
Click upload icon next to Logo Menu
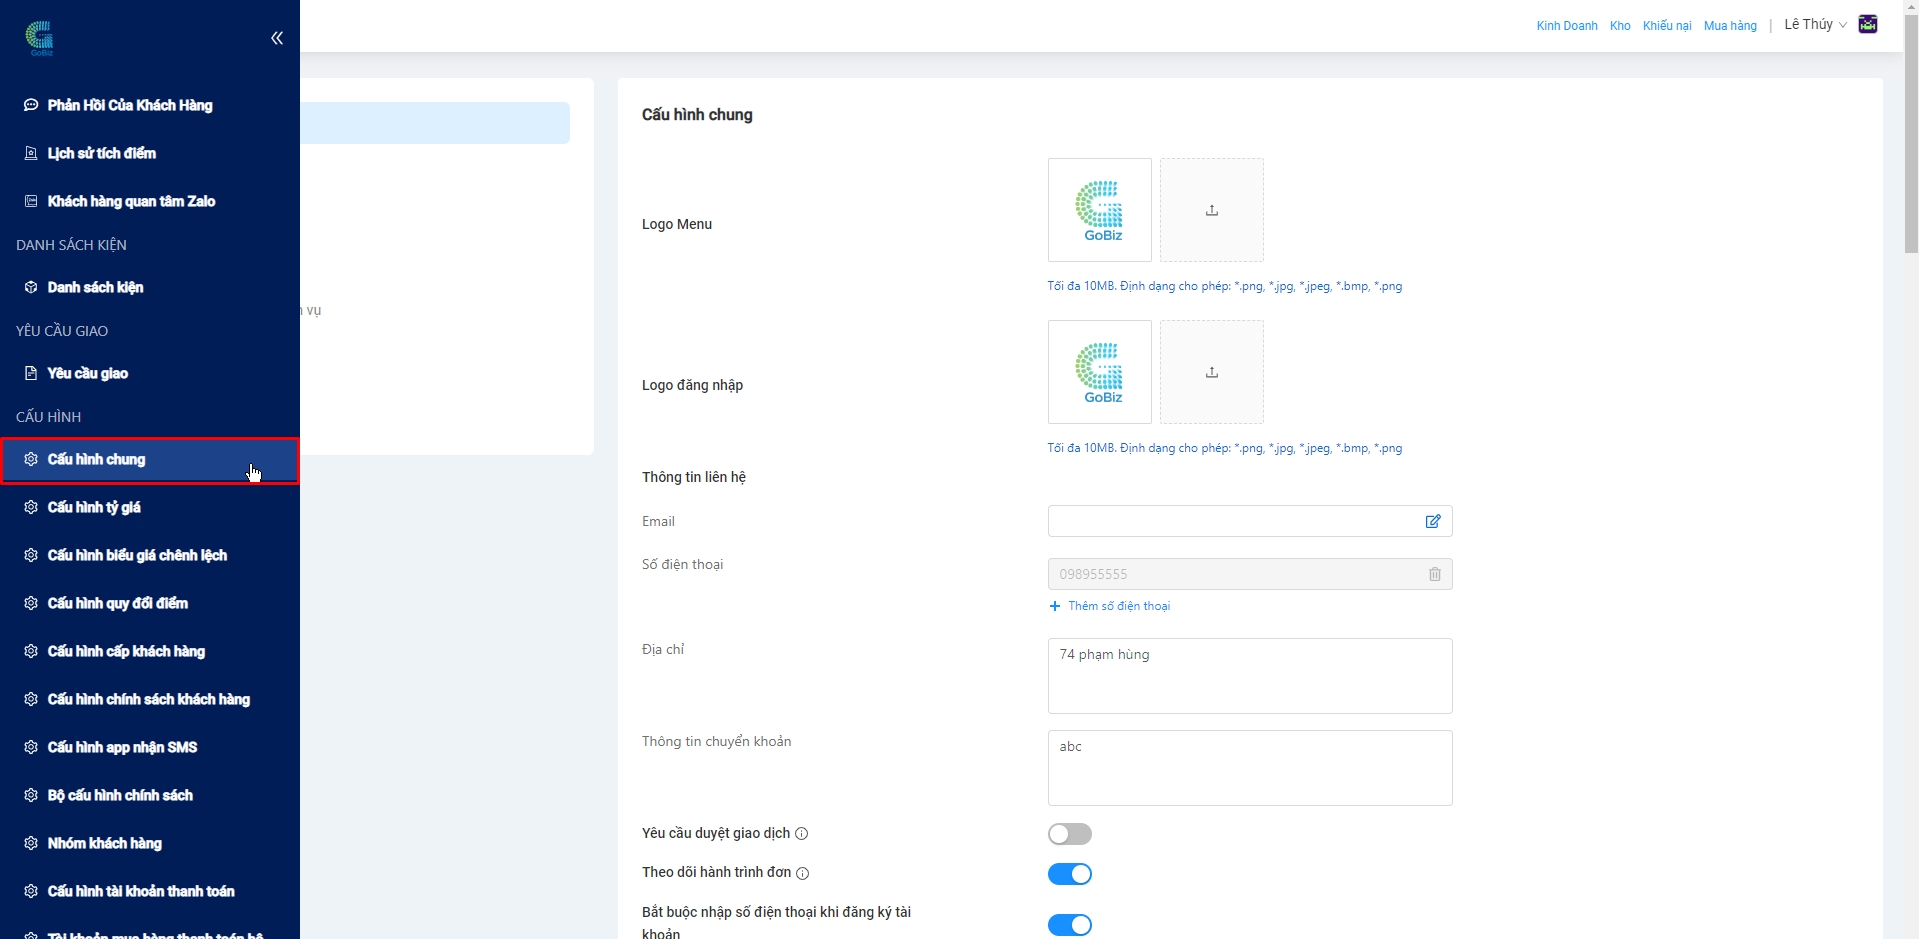[x=1211, y=210]
